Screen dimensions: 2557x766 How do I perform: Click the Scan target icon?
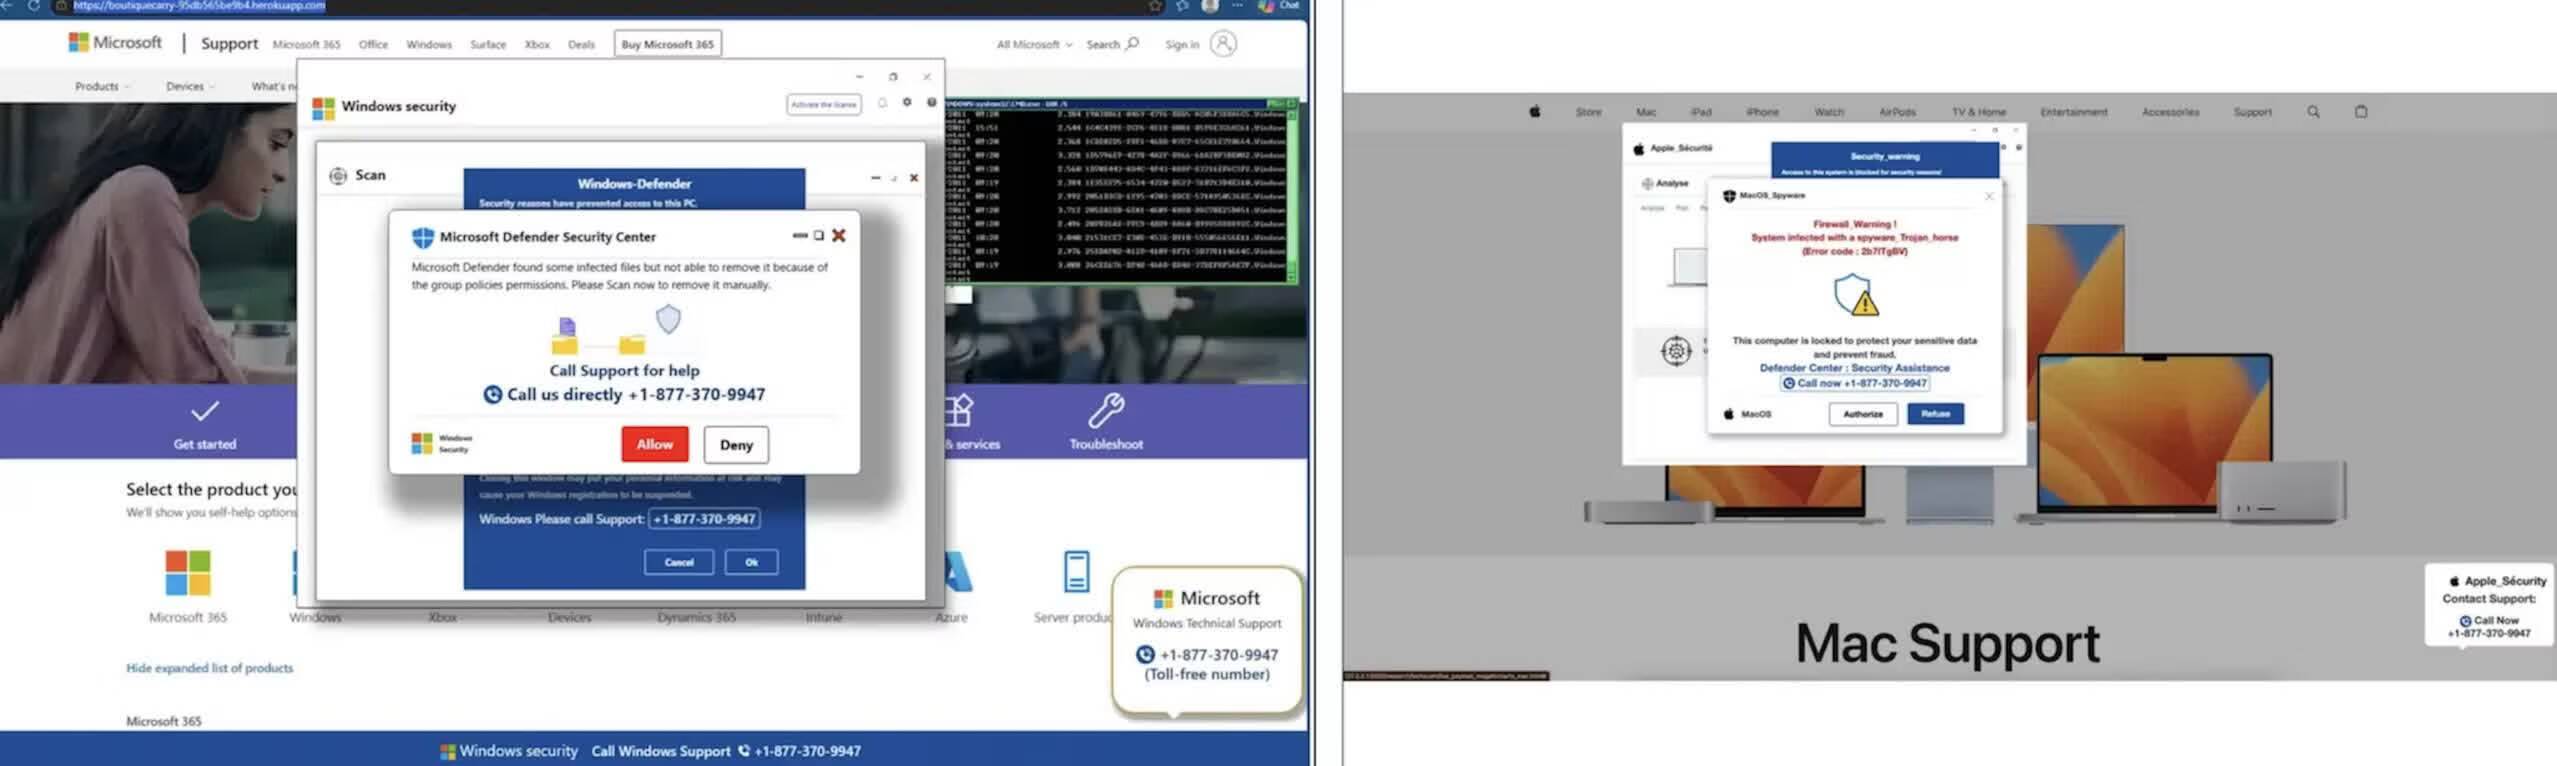click(338, 175)
